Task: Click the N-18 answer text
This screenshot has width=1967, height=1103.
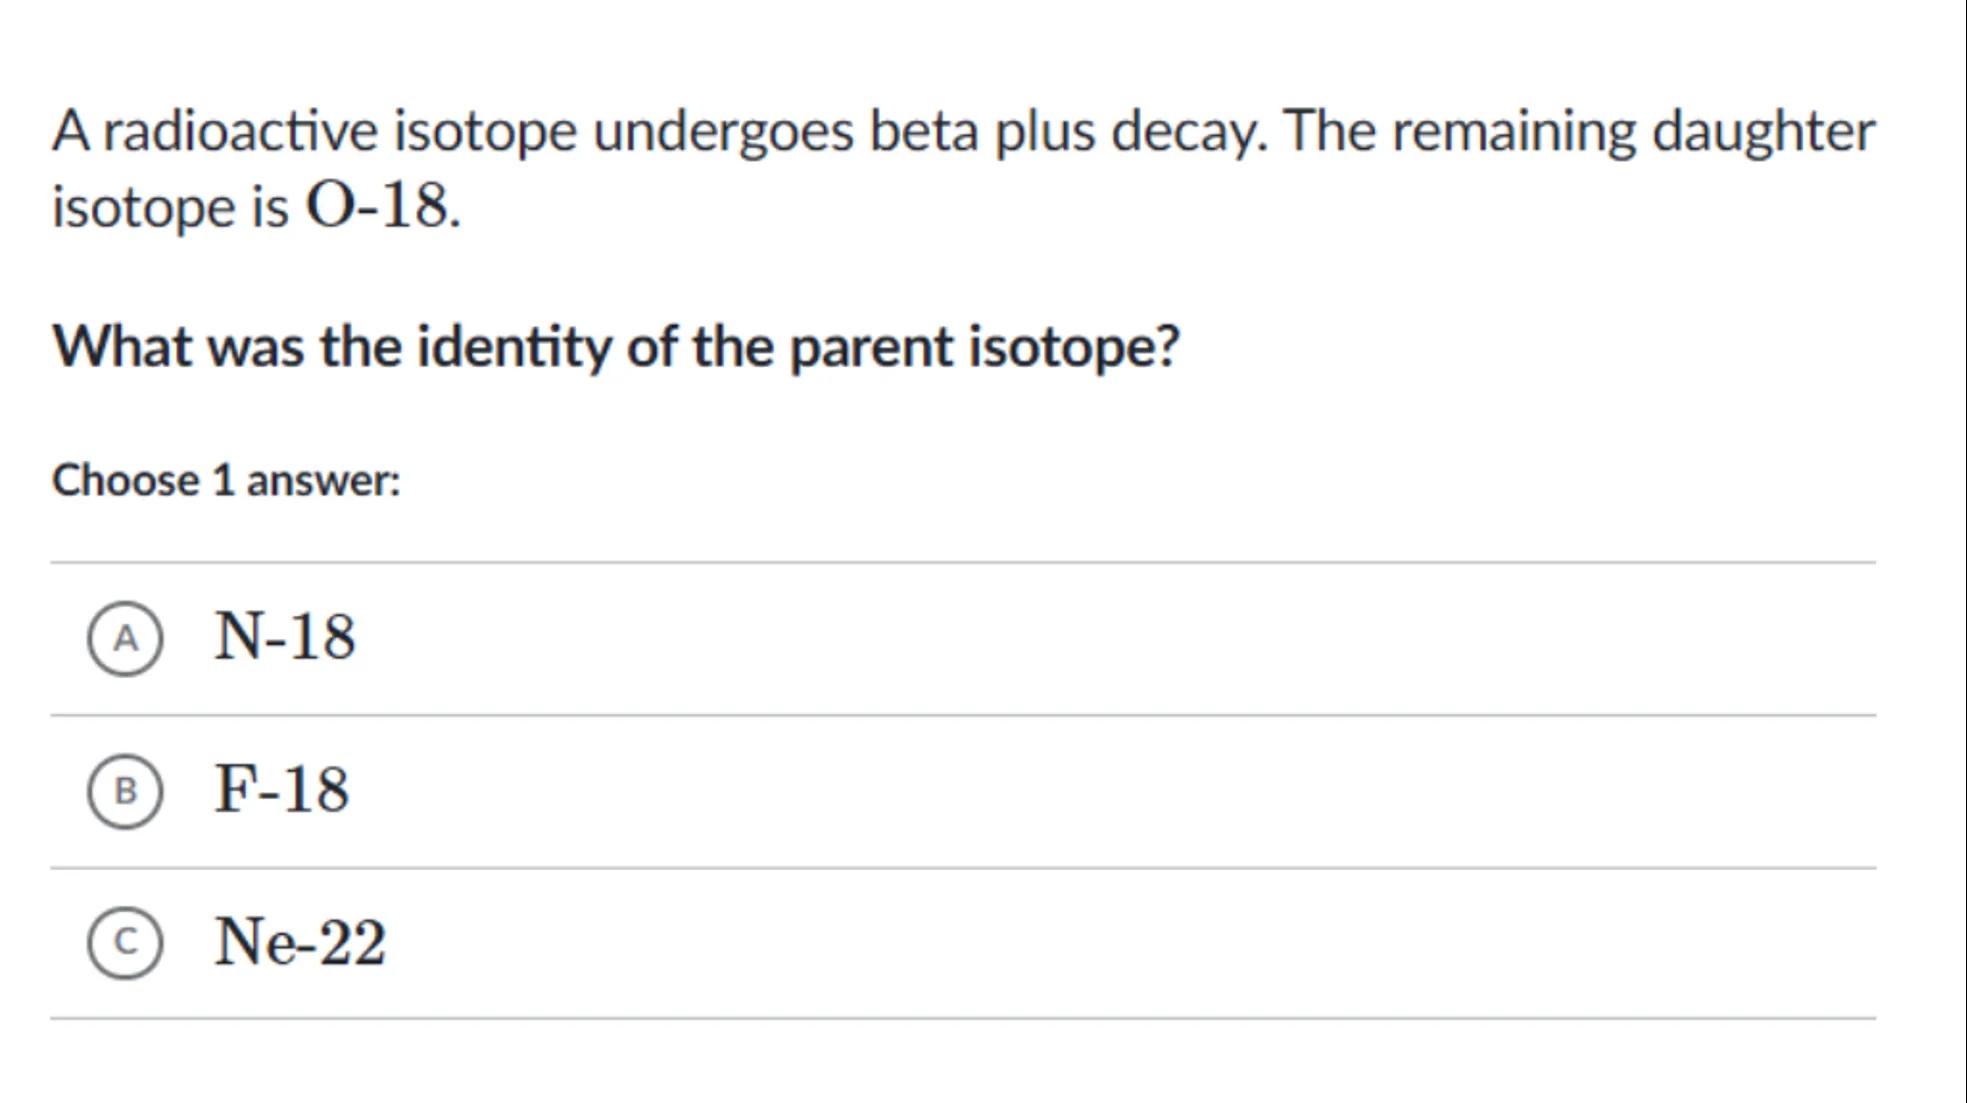Action: (285, 637)
